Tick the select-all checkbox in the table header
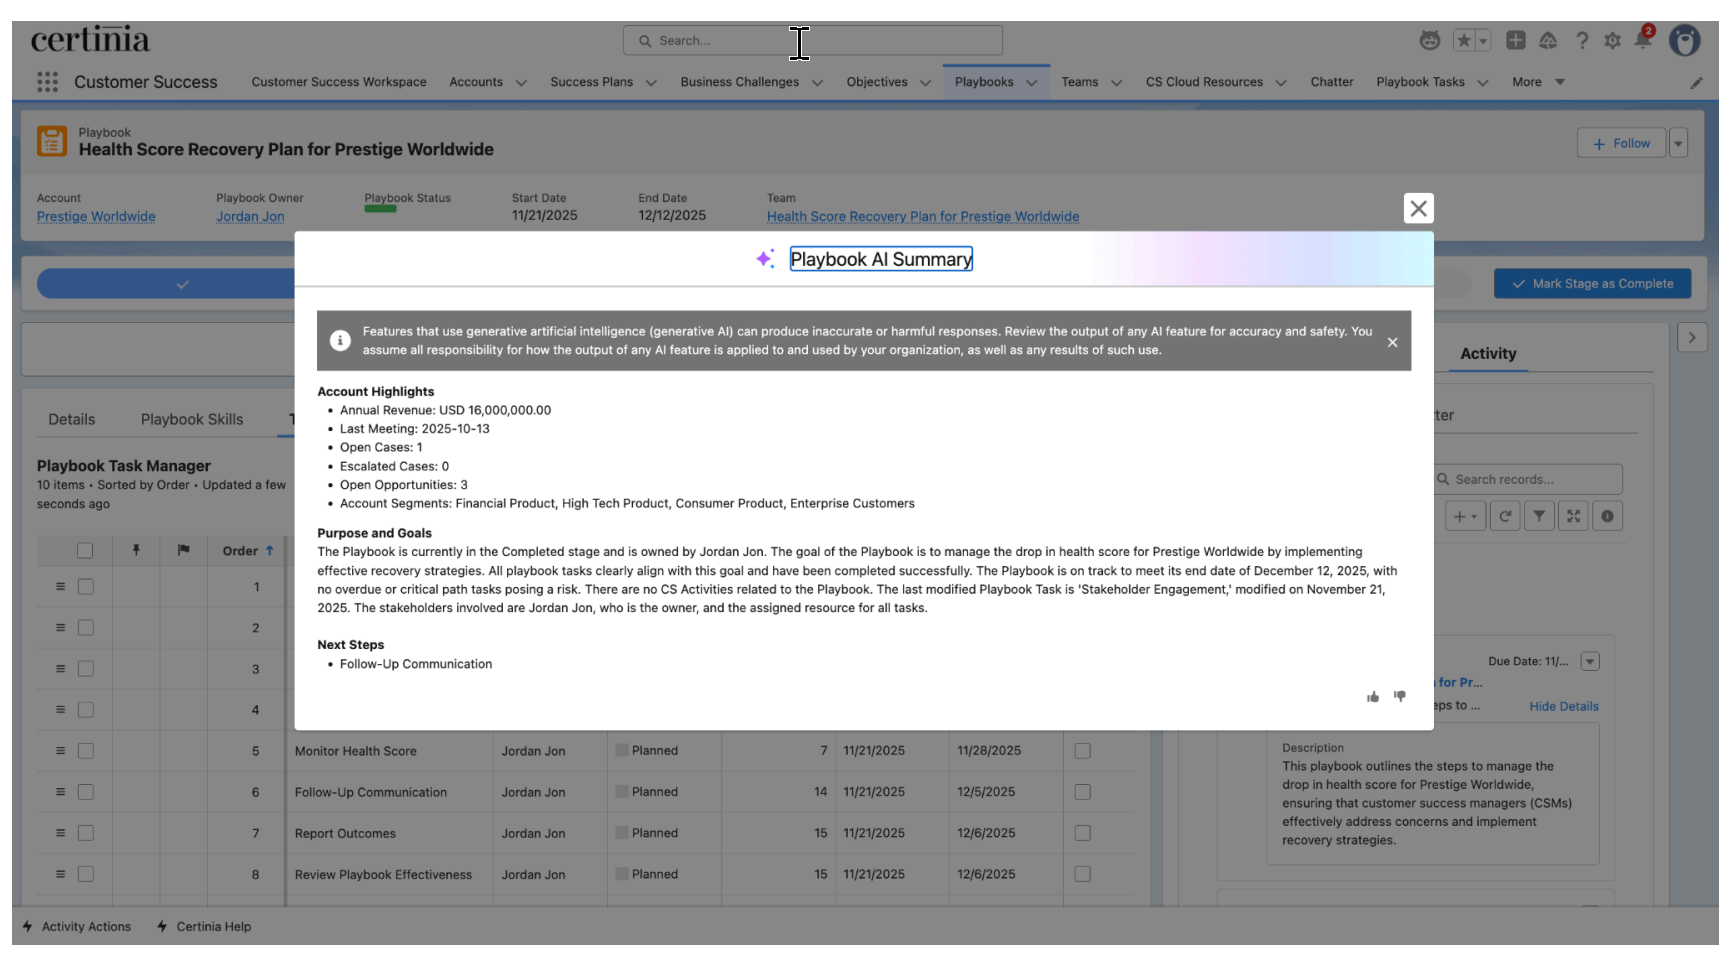The width and height of the screenshot is (1730, 954). [x=85, y=551]
